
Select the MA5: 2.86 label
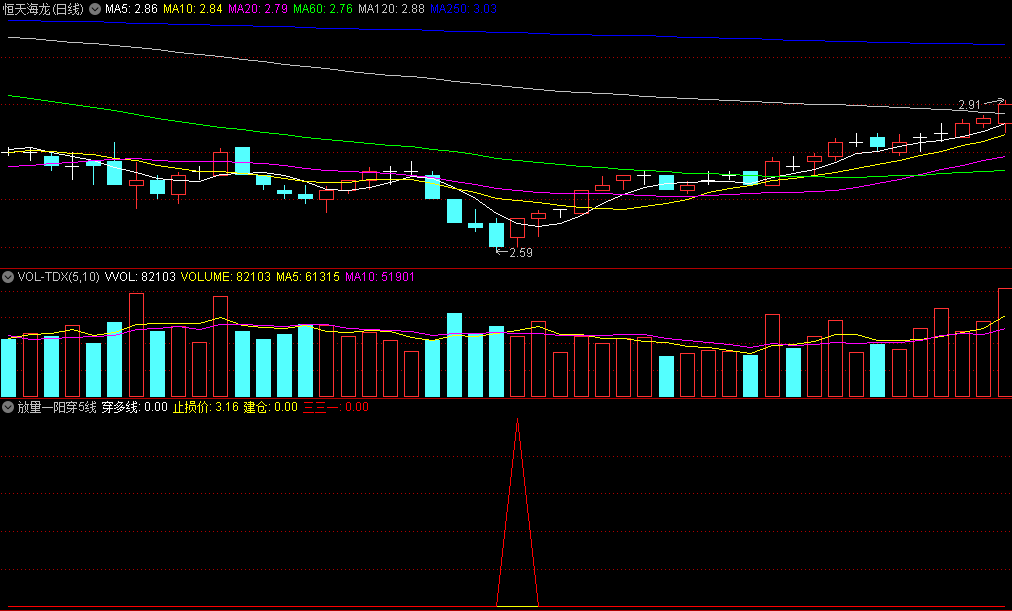click(131, 9)
